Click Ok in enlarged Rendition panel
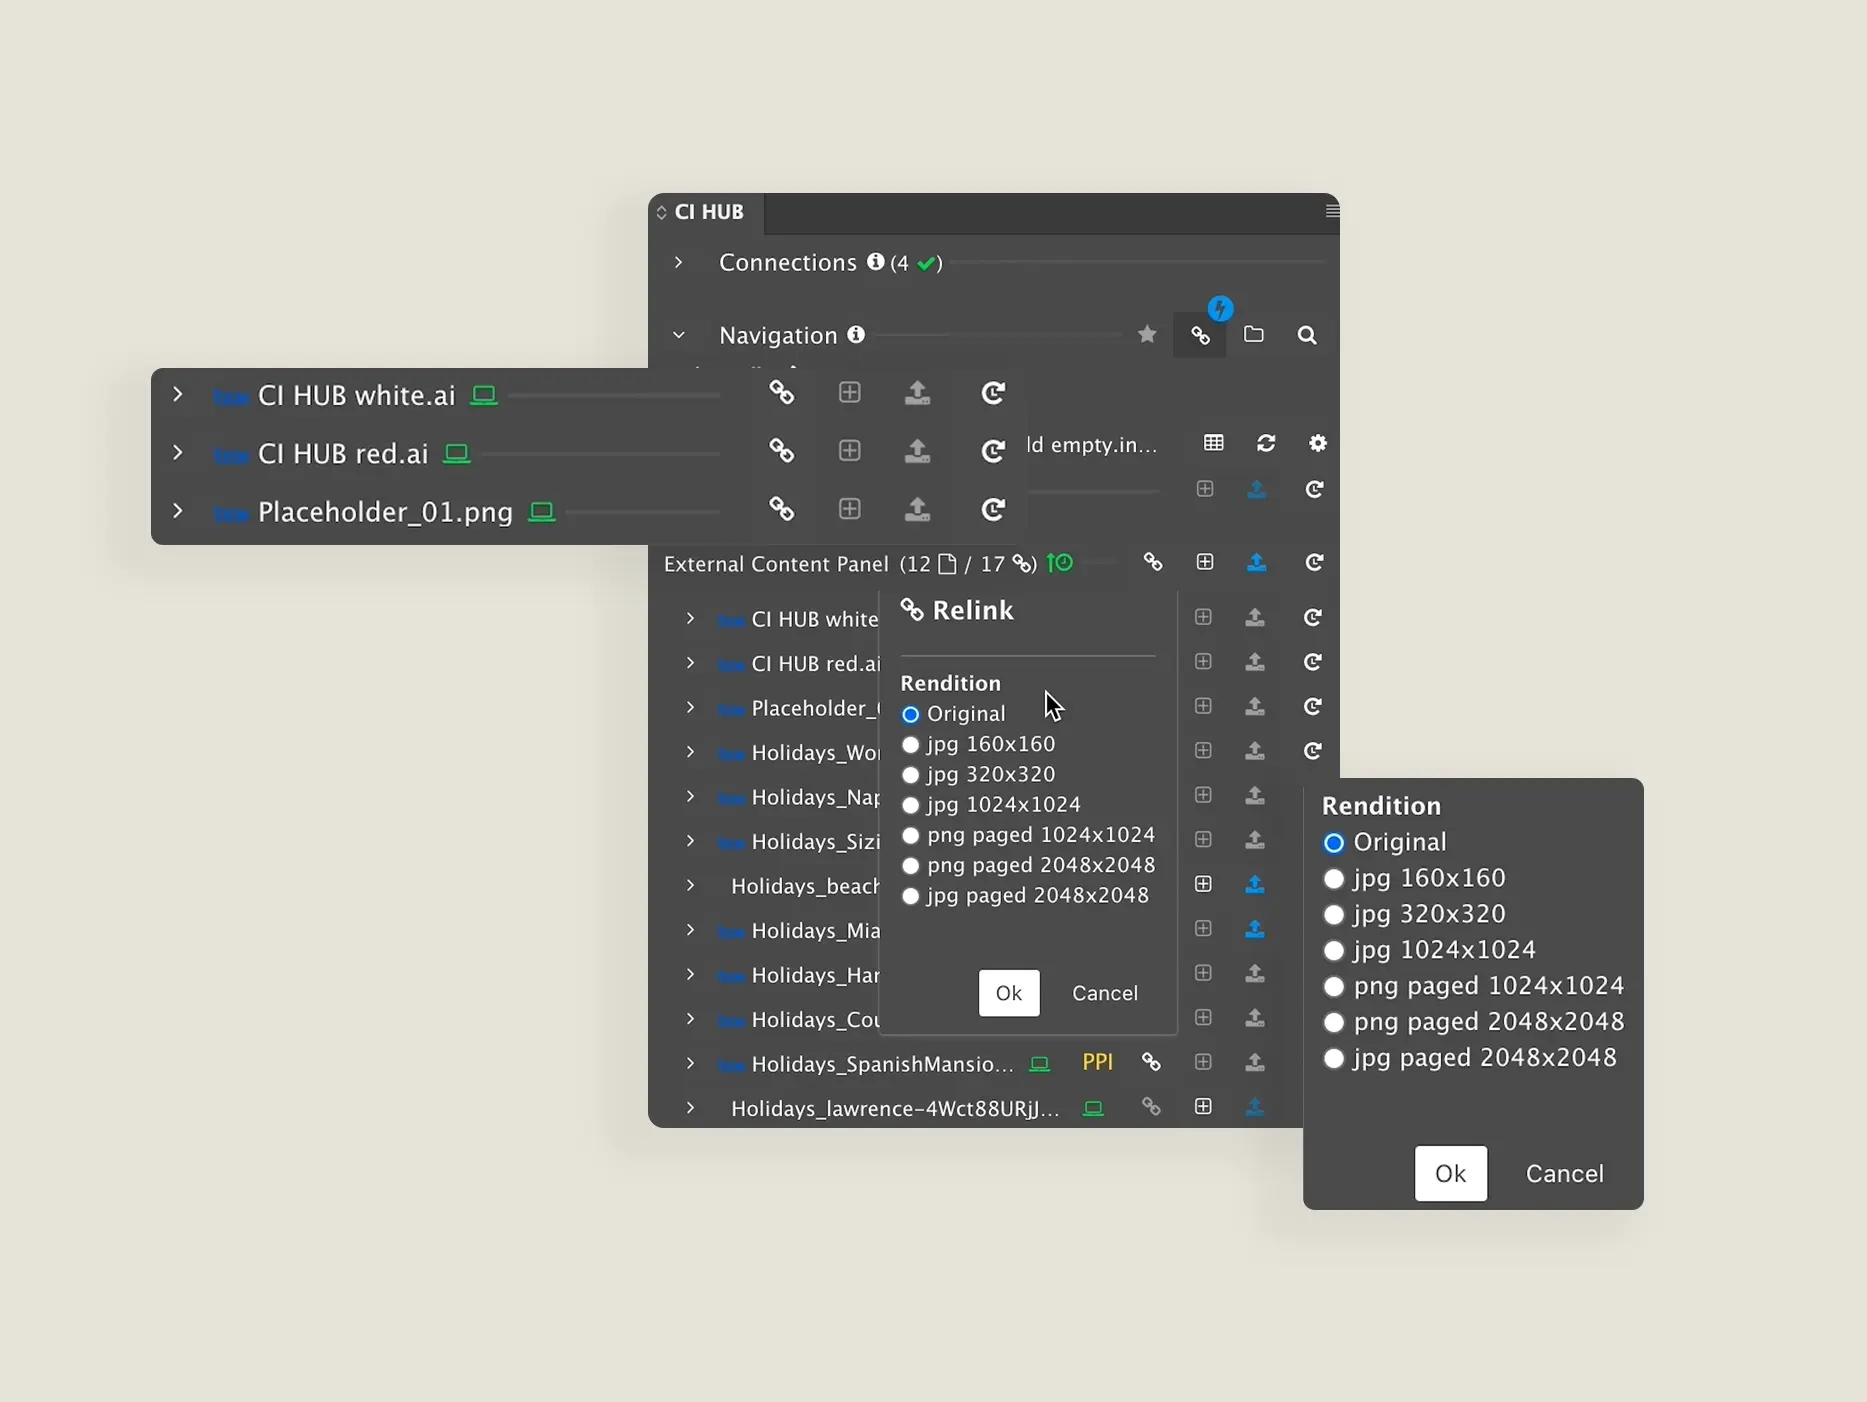The image size is (1867, 1402). click(x=1450, y=1173)
